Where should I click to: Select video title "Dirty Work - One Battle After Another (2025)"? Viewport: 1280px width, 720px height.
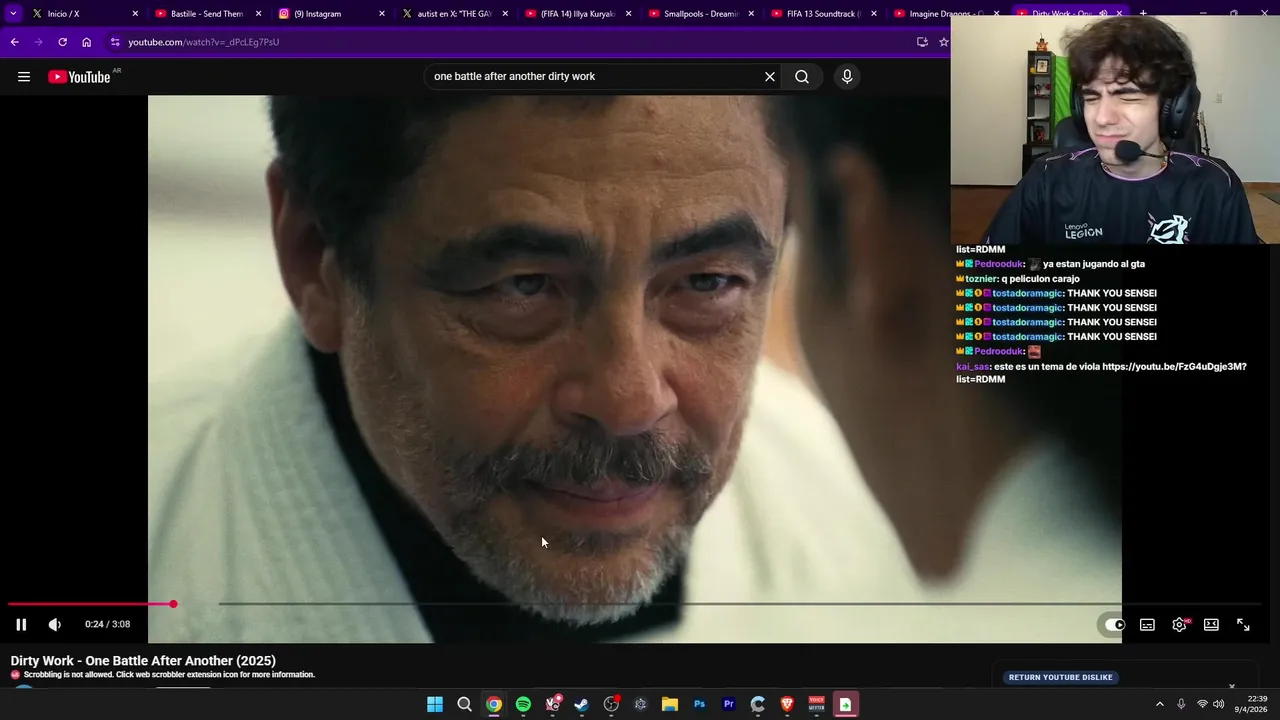pos(143,661)
